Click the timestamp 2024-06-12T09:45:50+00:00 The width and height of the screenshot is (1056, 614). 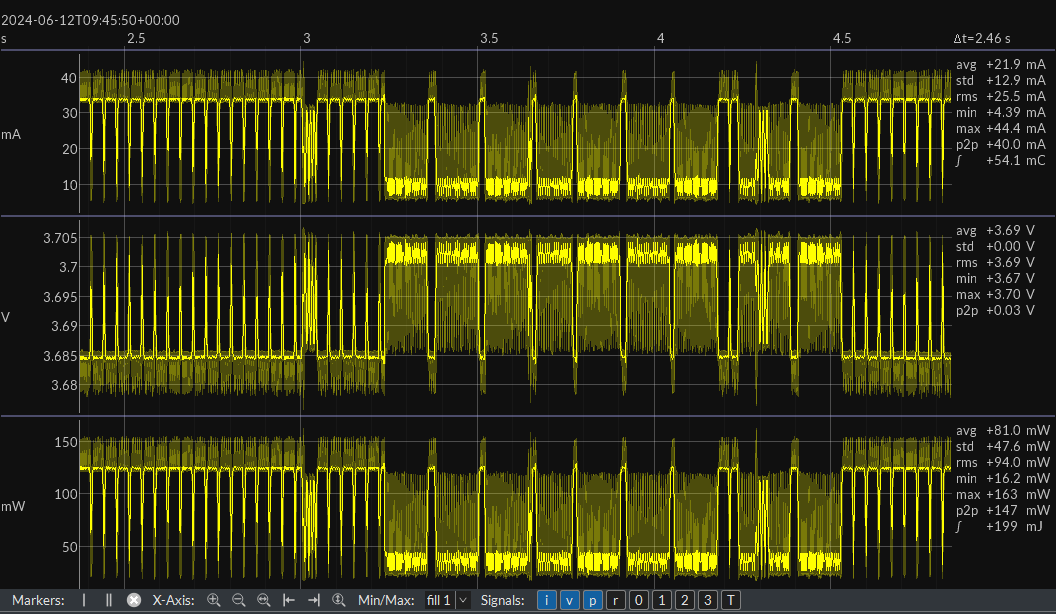pyautogui.click(x=90, y=20)
